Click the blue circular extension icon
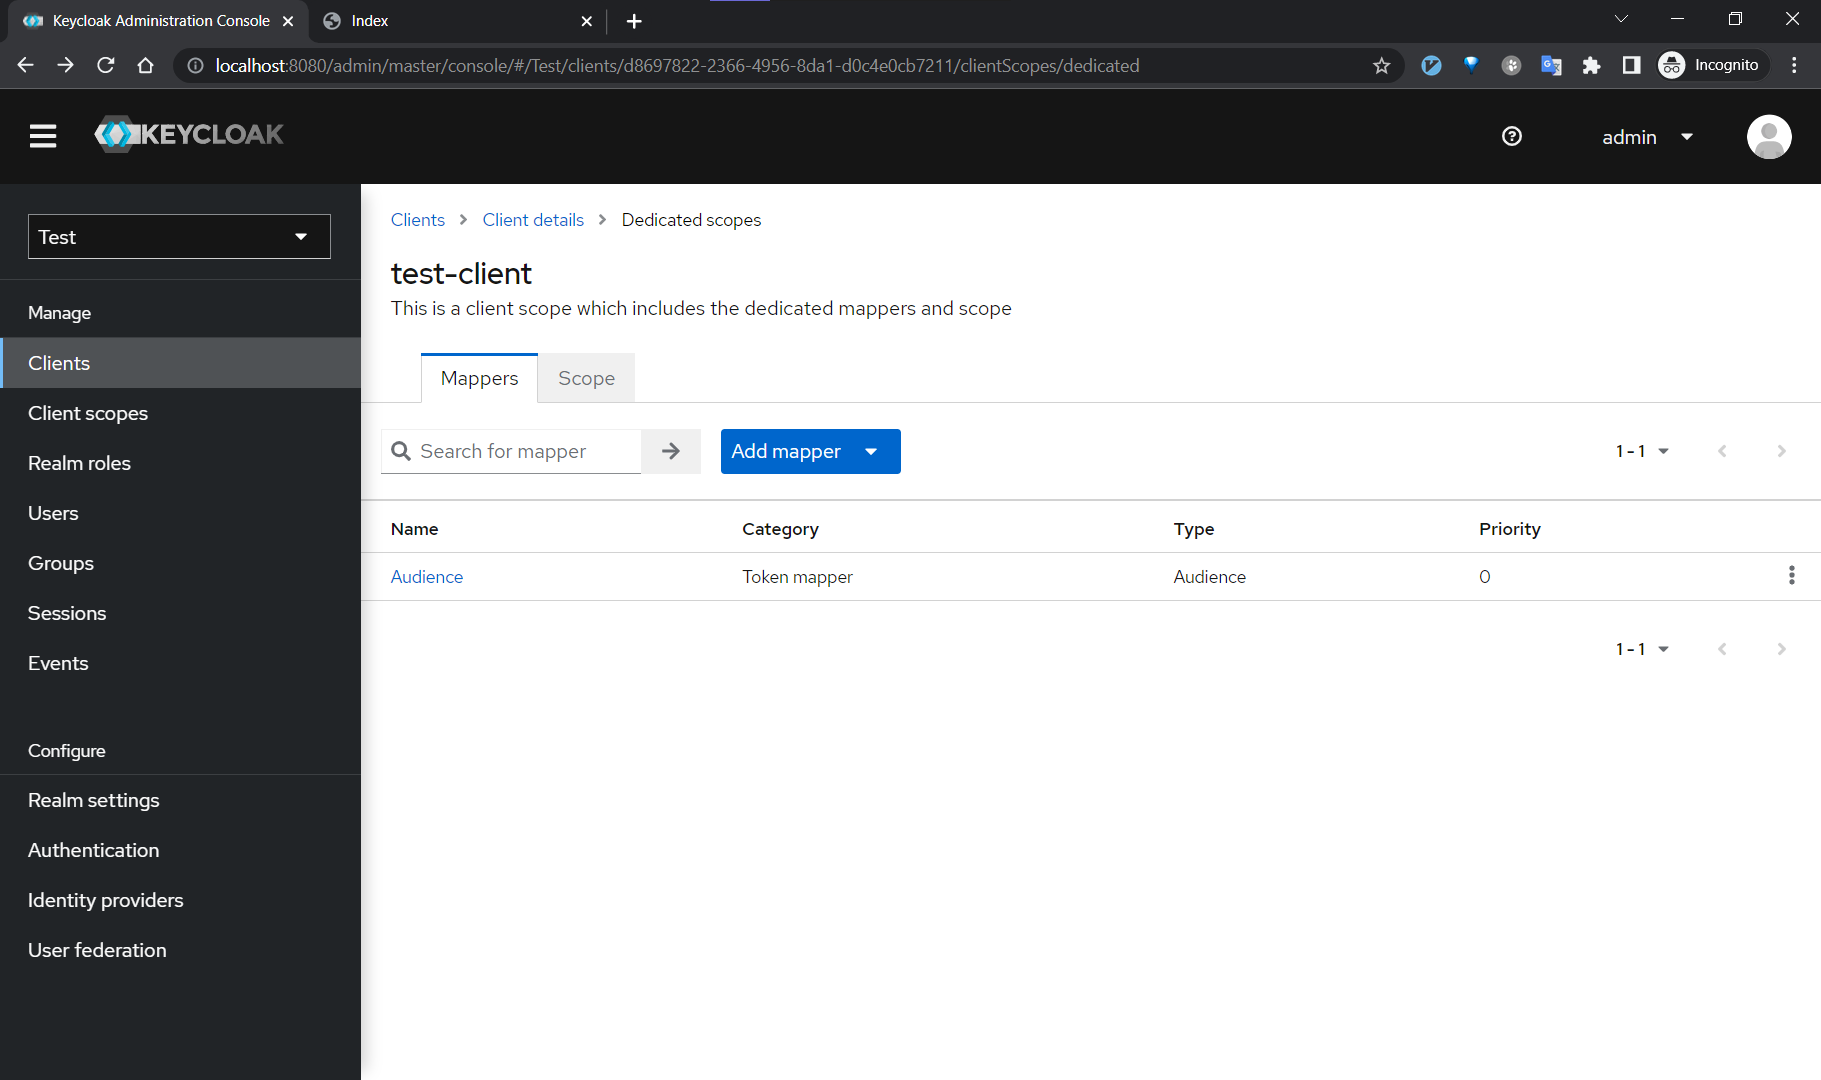This screenshot has width=1821, height=1080. 1431,65
